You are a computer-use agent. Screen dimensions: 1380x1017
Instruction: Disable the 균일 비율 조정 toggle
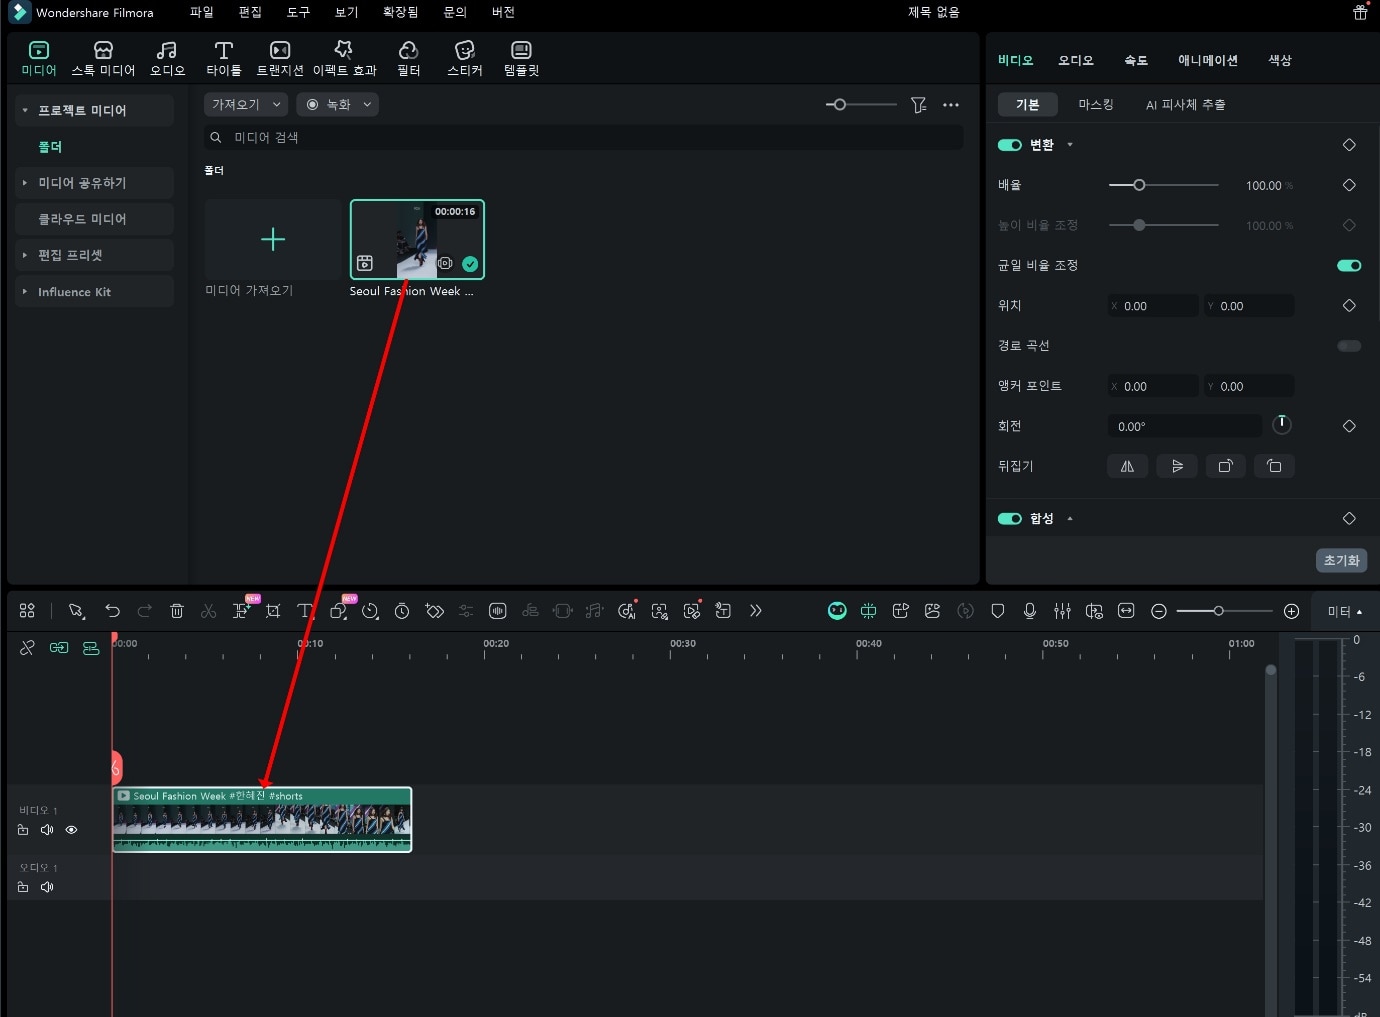coord(1349,266)
